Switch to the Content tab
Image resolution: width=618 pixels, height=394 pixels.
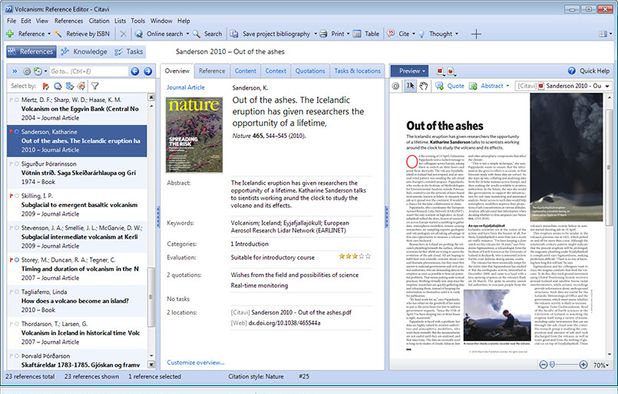pyautogui.click(x=245, y=71)
